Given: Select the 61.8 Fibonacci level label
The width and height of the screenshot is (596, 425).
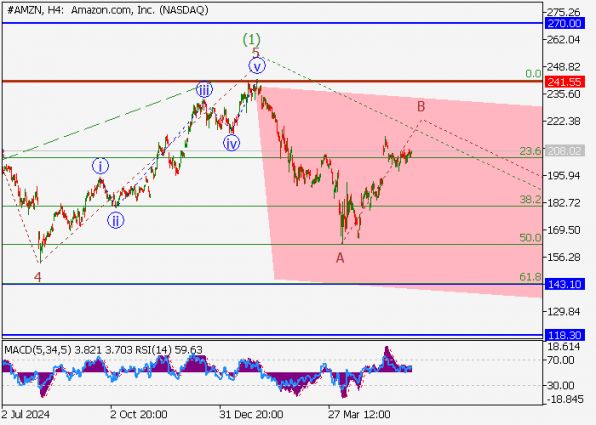Looking at the screenshot, I should tap(530, 277).
